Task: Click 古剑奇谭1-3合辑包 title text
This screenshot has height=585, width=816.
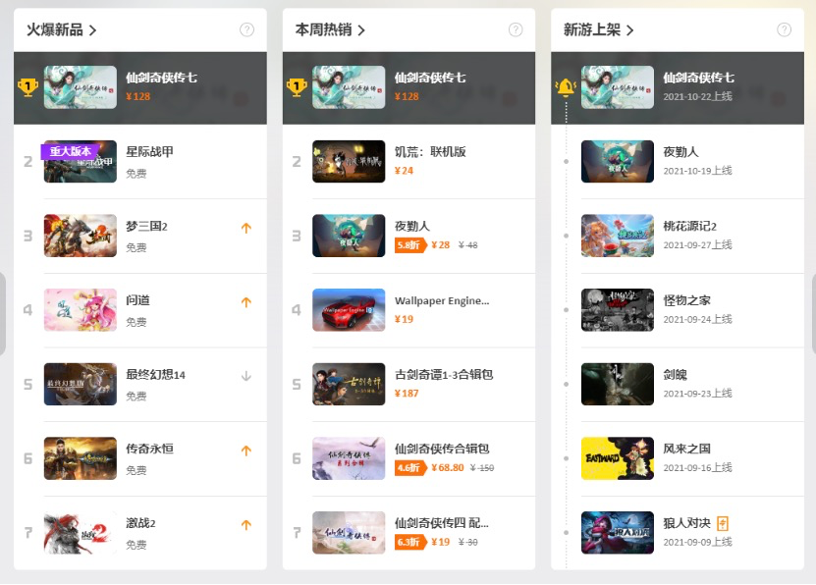Action: (444, 374)
